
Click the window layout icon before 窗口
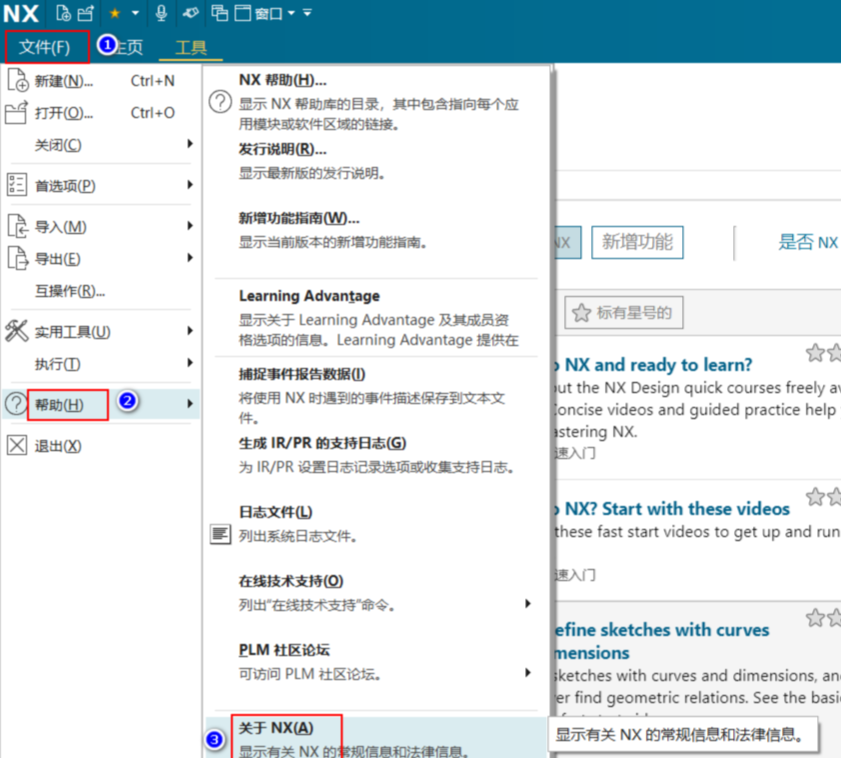click(242, 13)
